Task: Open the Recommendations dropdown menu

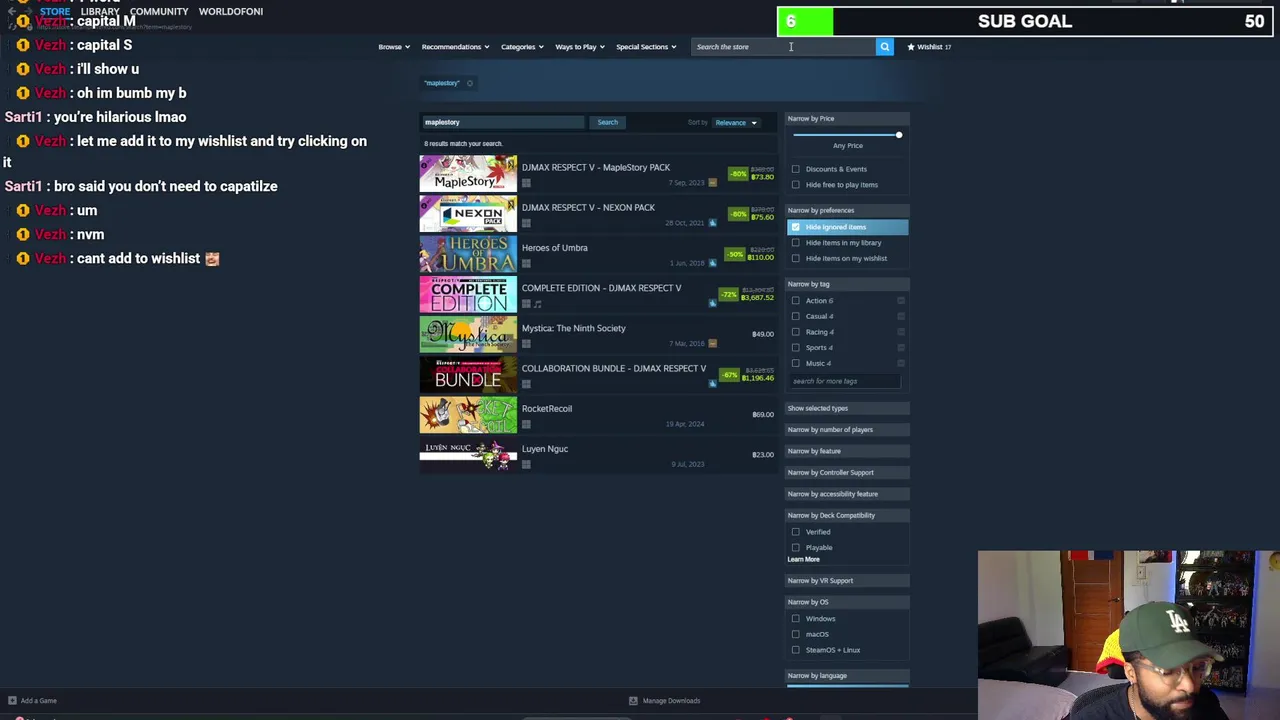Action: [x=455, y=47]
